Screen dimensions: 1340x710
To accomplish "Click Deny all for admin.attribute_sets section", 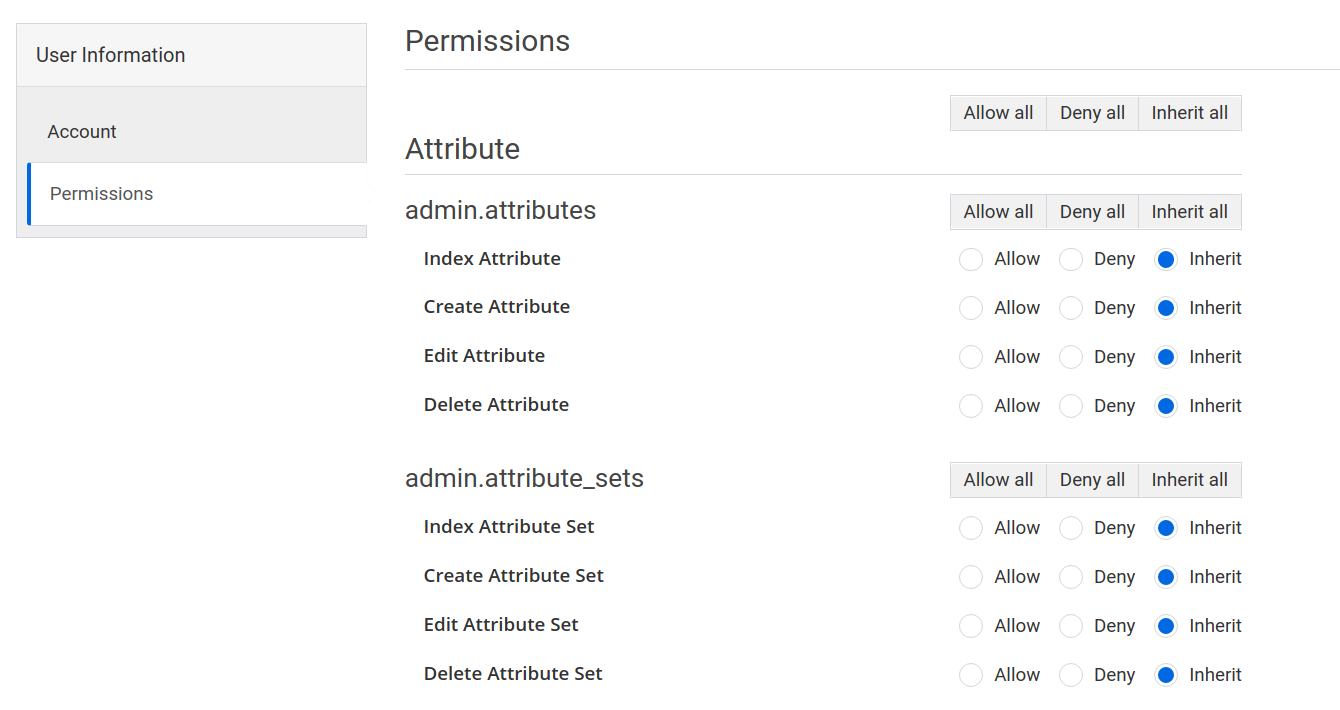I will coord(1091,479).
